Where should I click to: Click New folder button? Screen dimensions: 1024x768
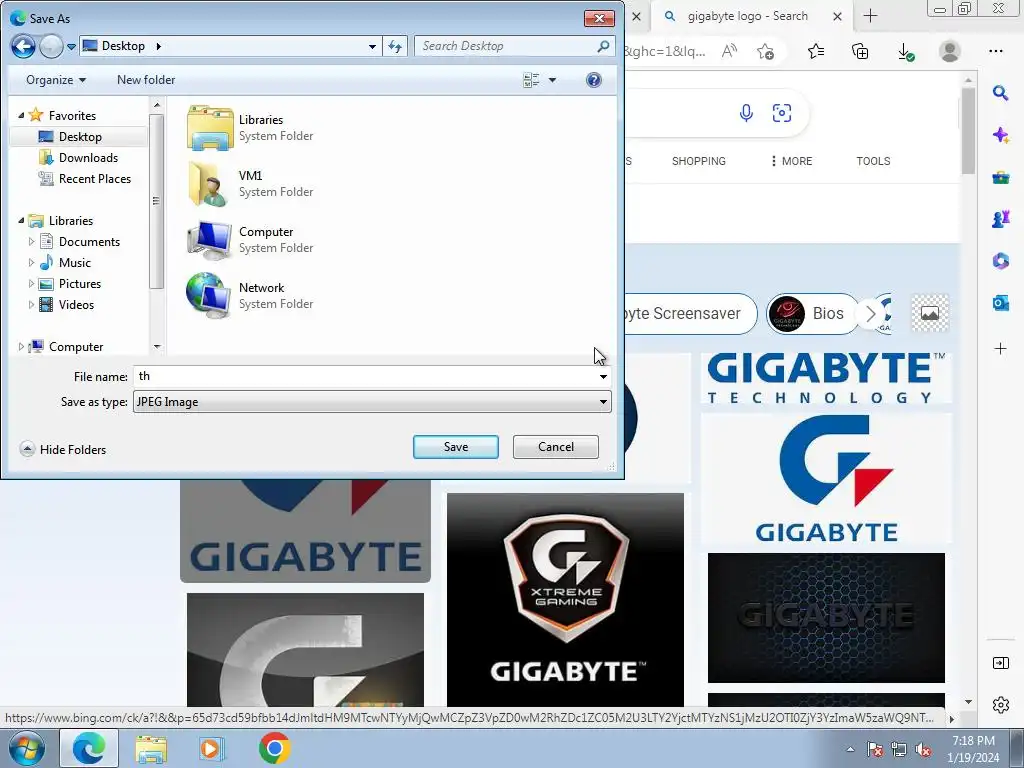click(146, 80)
